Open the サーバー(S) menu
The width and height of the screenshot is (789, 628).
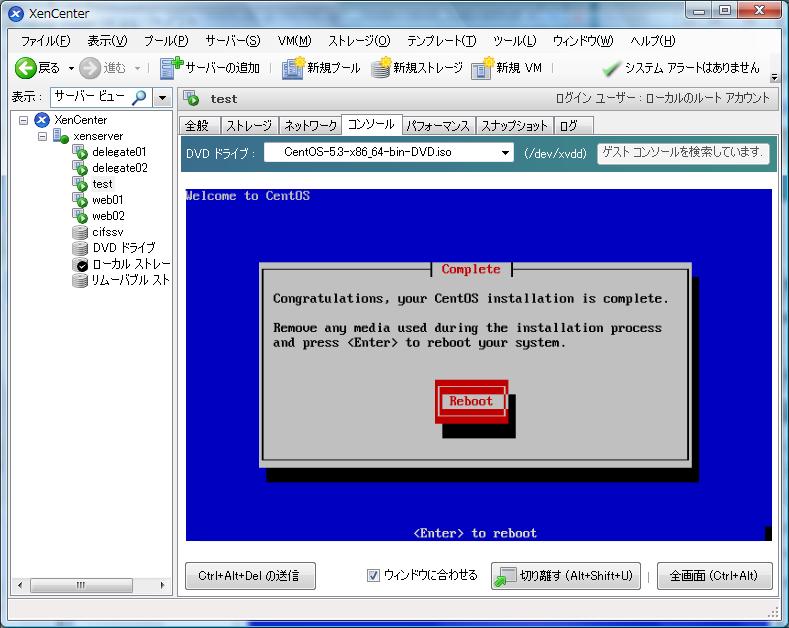233,41
